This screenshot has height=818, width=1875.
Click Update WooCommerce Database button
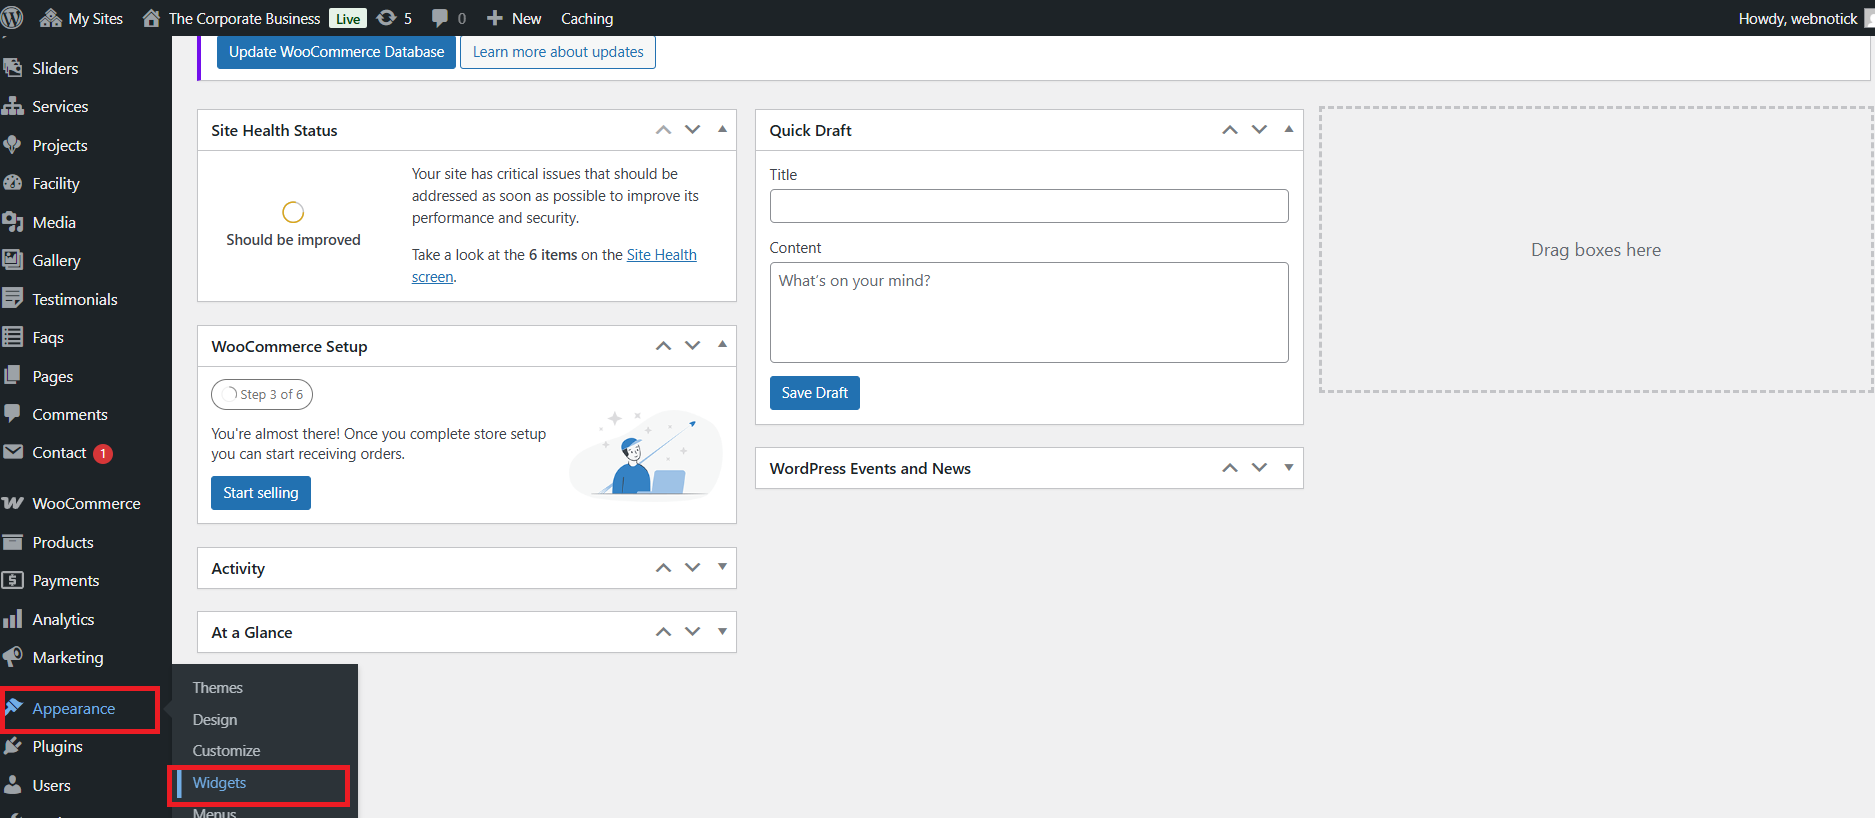point(336,52)
